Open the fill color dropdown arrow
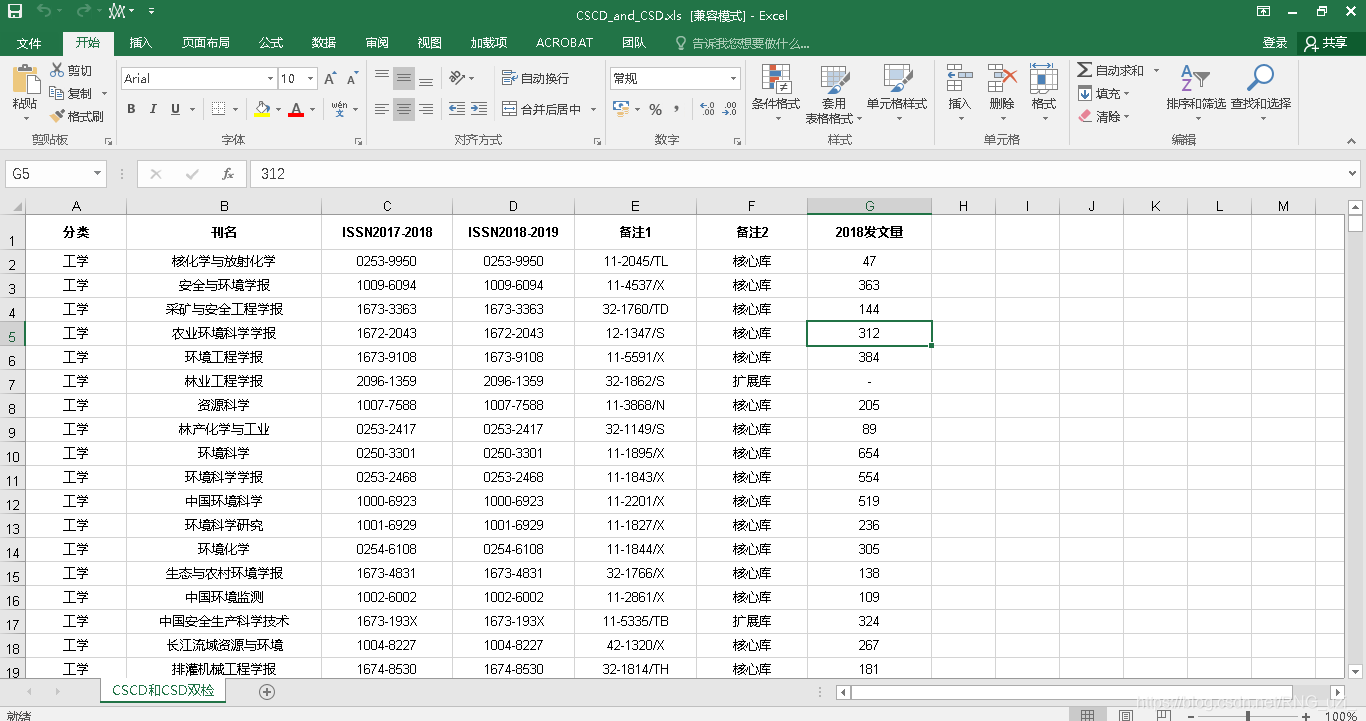 coord(279,109)
